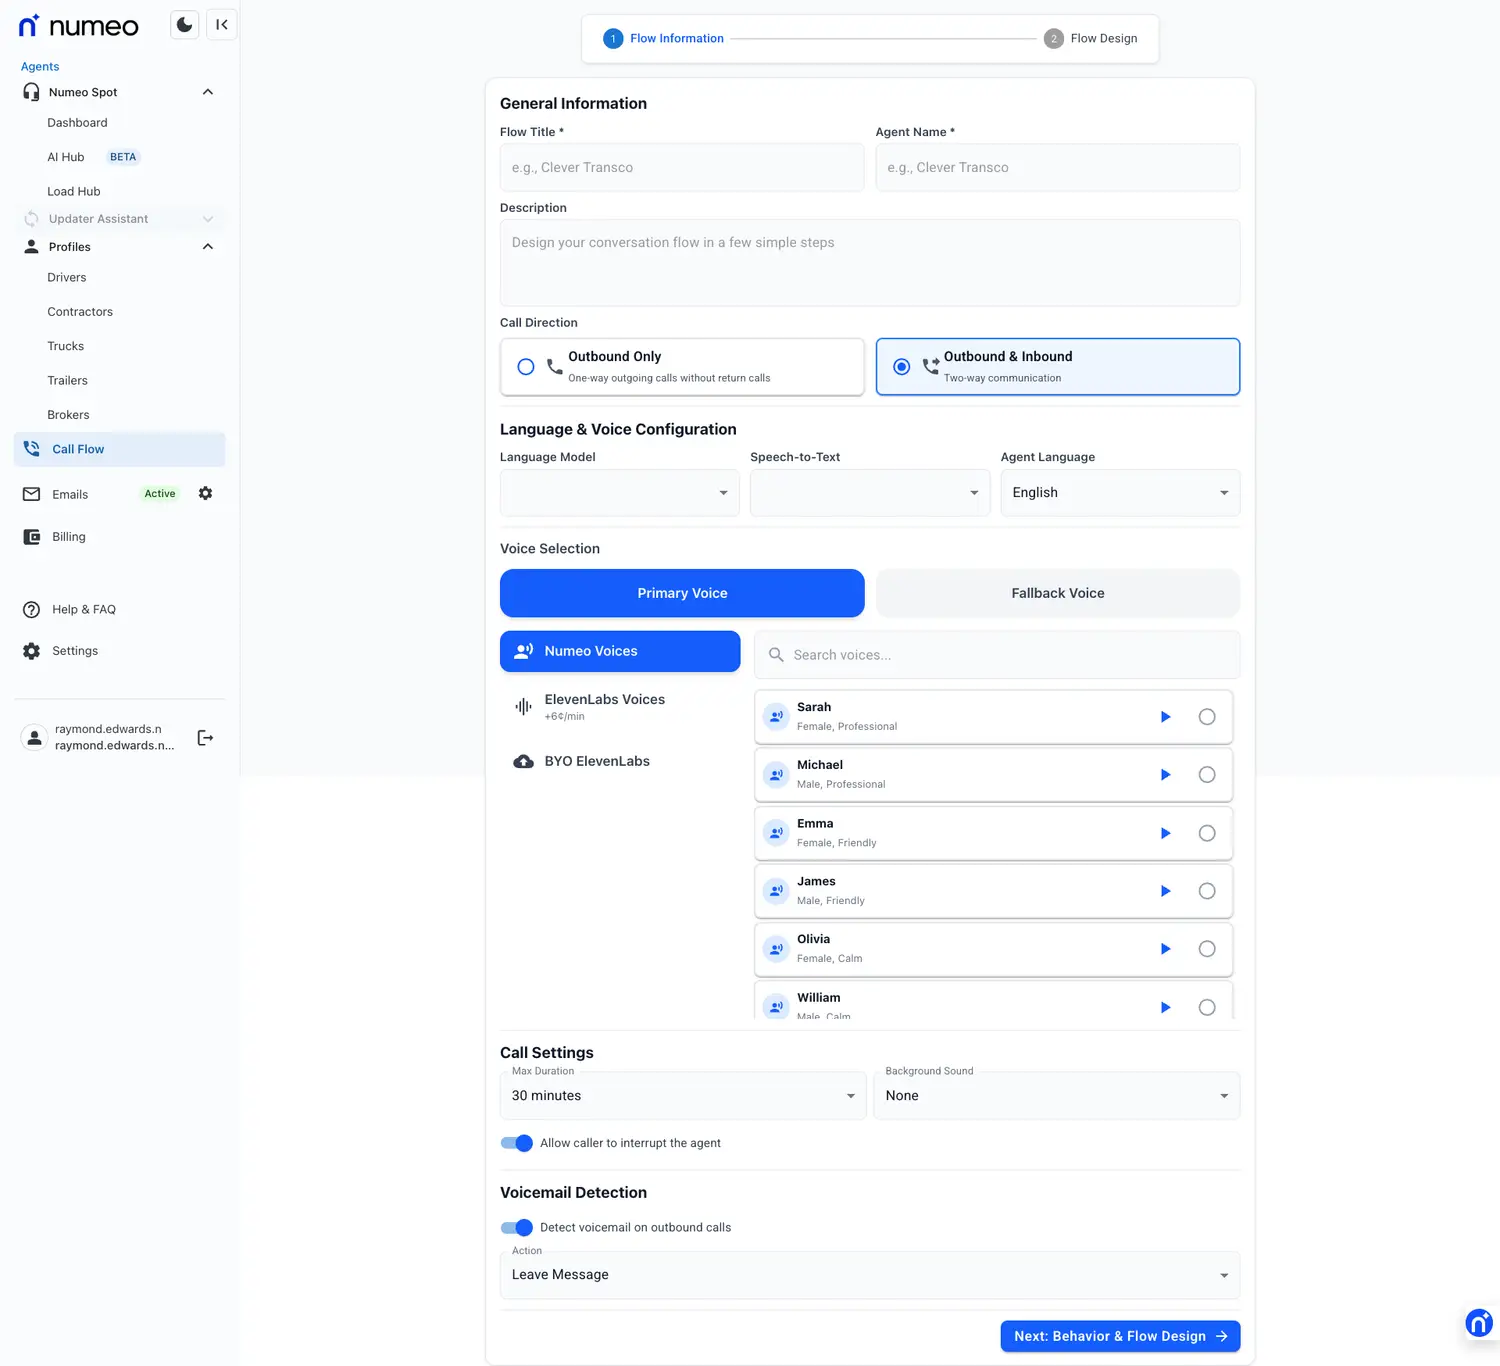Choose Michael as the primary voice

[1207, 775]
